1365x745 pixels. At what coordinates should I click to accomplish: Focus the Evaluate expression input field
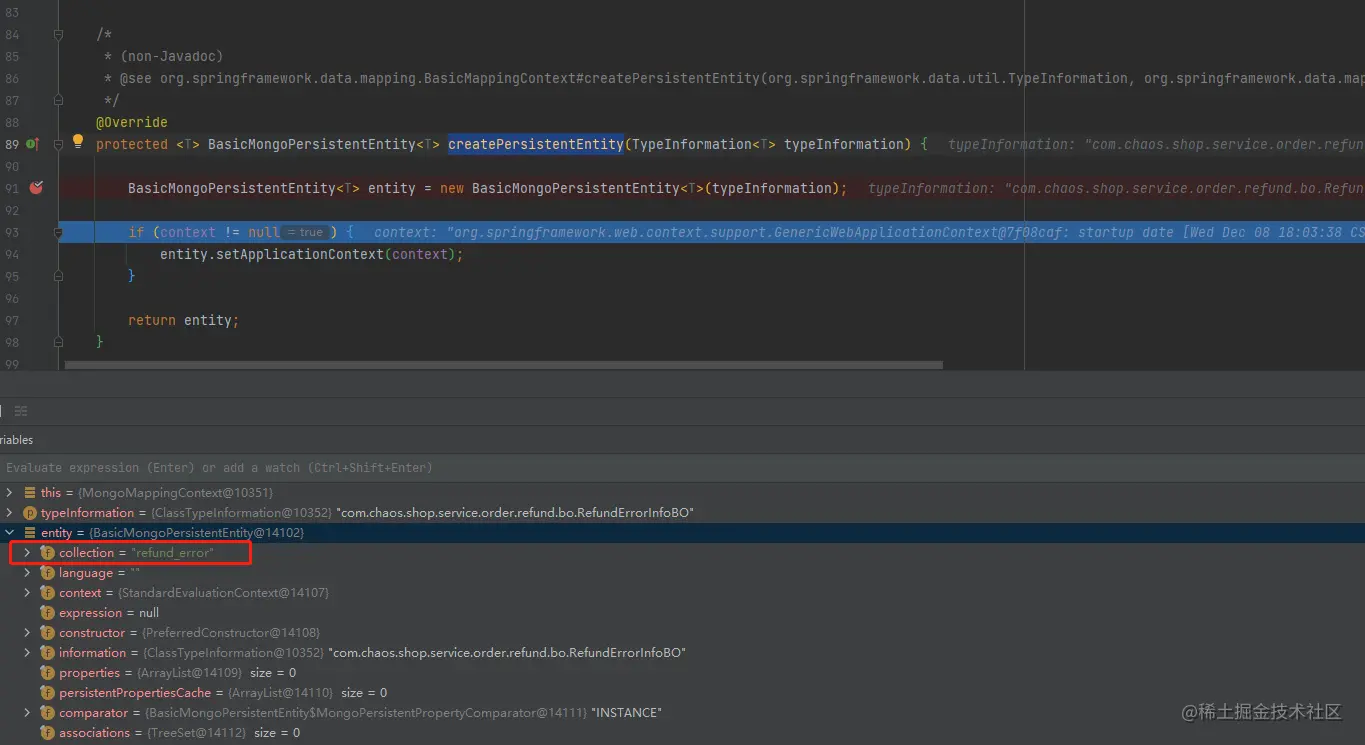[682, 467]
